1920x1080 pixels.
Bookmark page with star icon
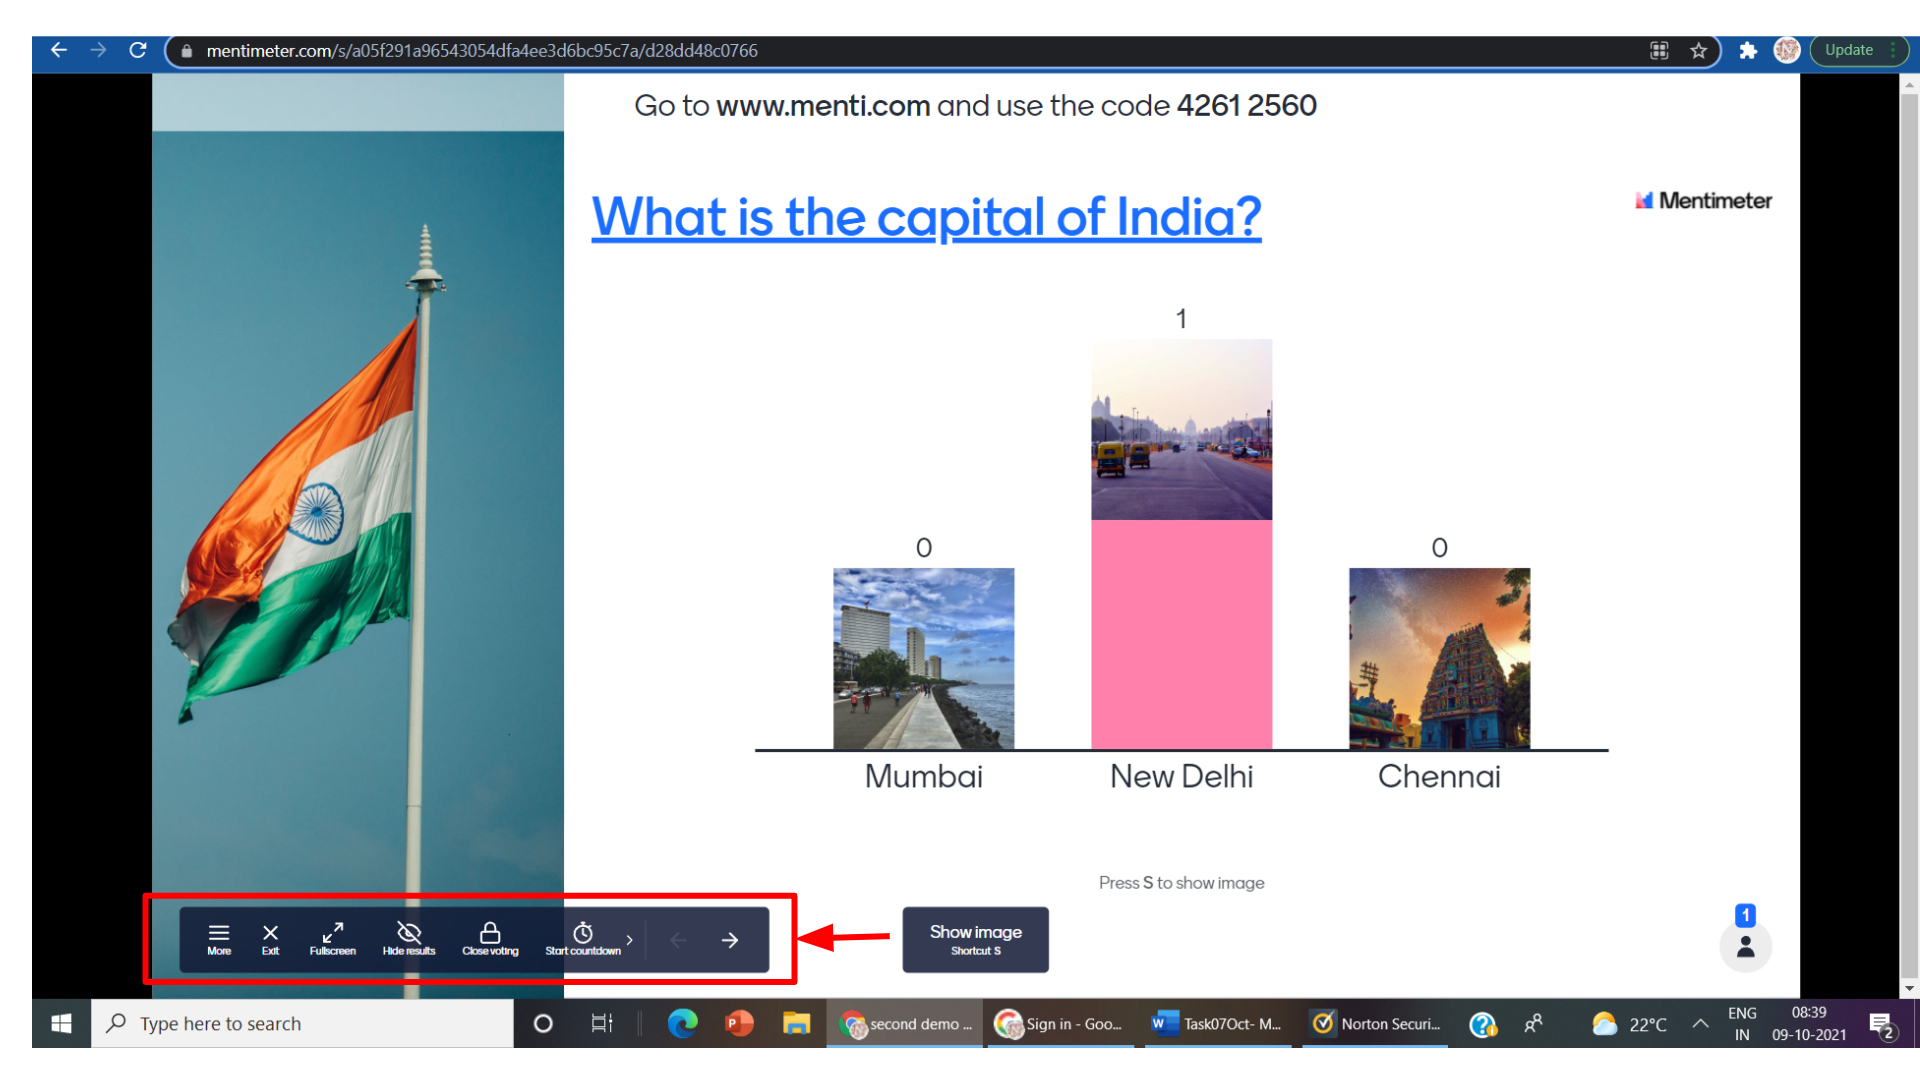point(1698,51)
